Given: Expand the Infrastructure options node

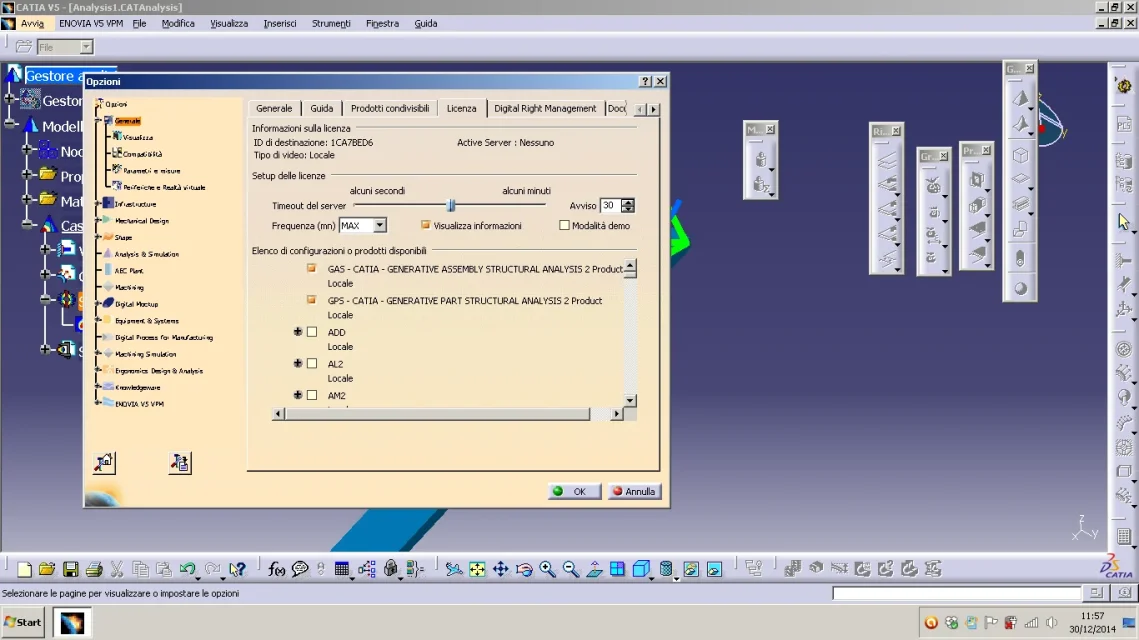Looking at the screenshot, I should (x=98, y=204).
